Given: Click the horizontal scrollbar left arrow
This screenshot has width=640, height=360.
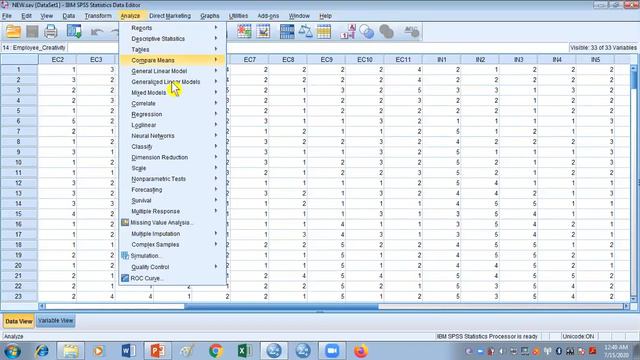Looking at the screenshot, I should (42, 306).
